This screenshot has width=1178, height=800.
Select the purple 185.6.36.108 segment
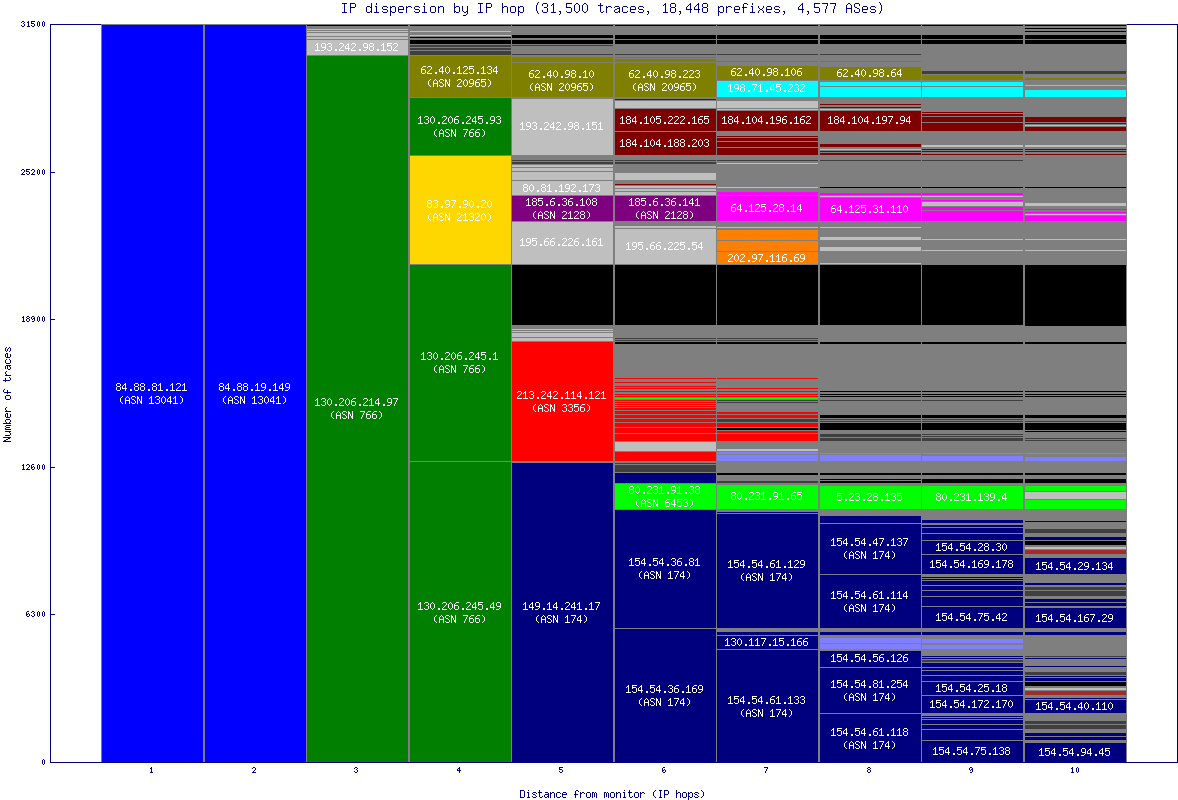tap(563, 206)
